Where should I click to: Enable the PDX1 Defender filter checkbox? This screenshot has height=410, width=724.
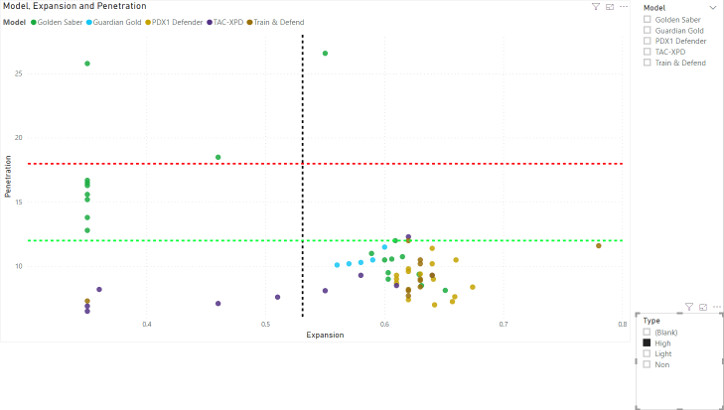point(648,41)
